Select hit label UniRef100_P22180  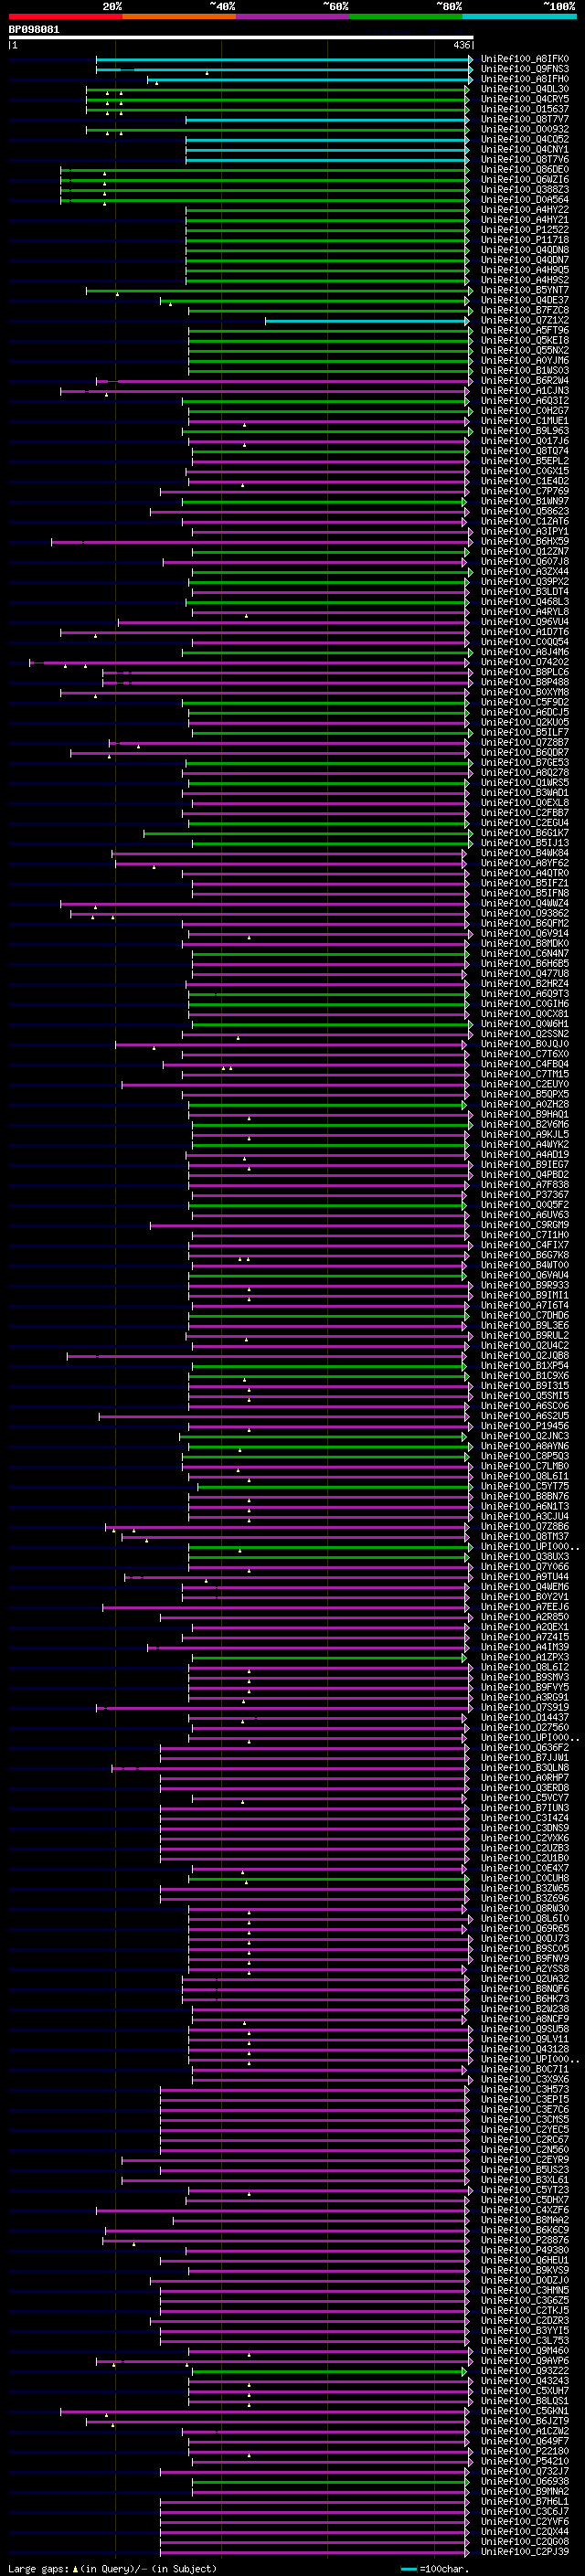point(525,2451)
